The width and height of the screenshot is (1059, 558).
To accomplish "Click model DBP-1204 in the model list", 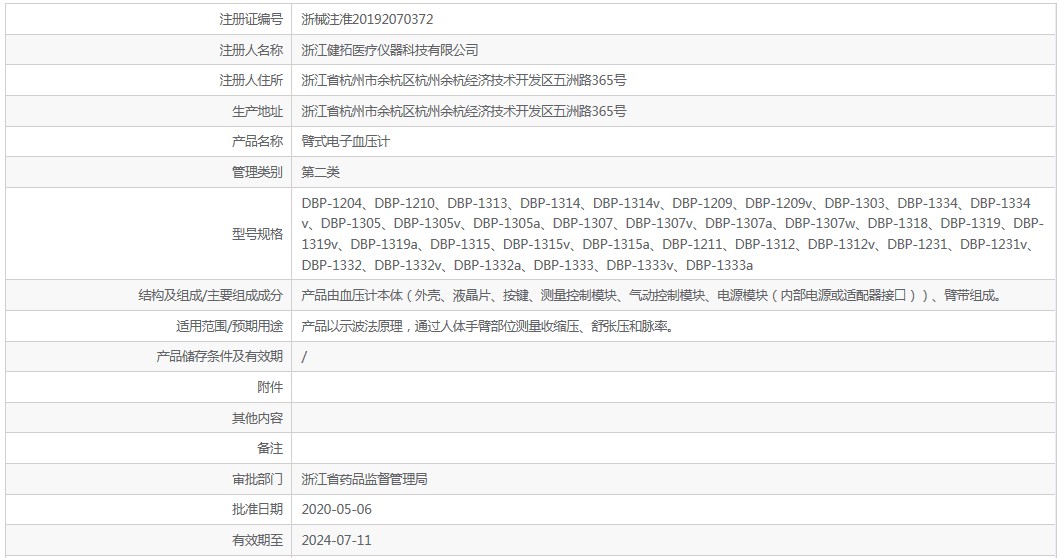I will click(332, 203).
